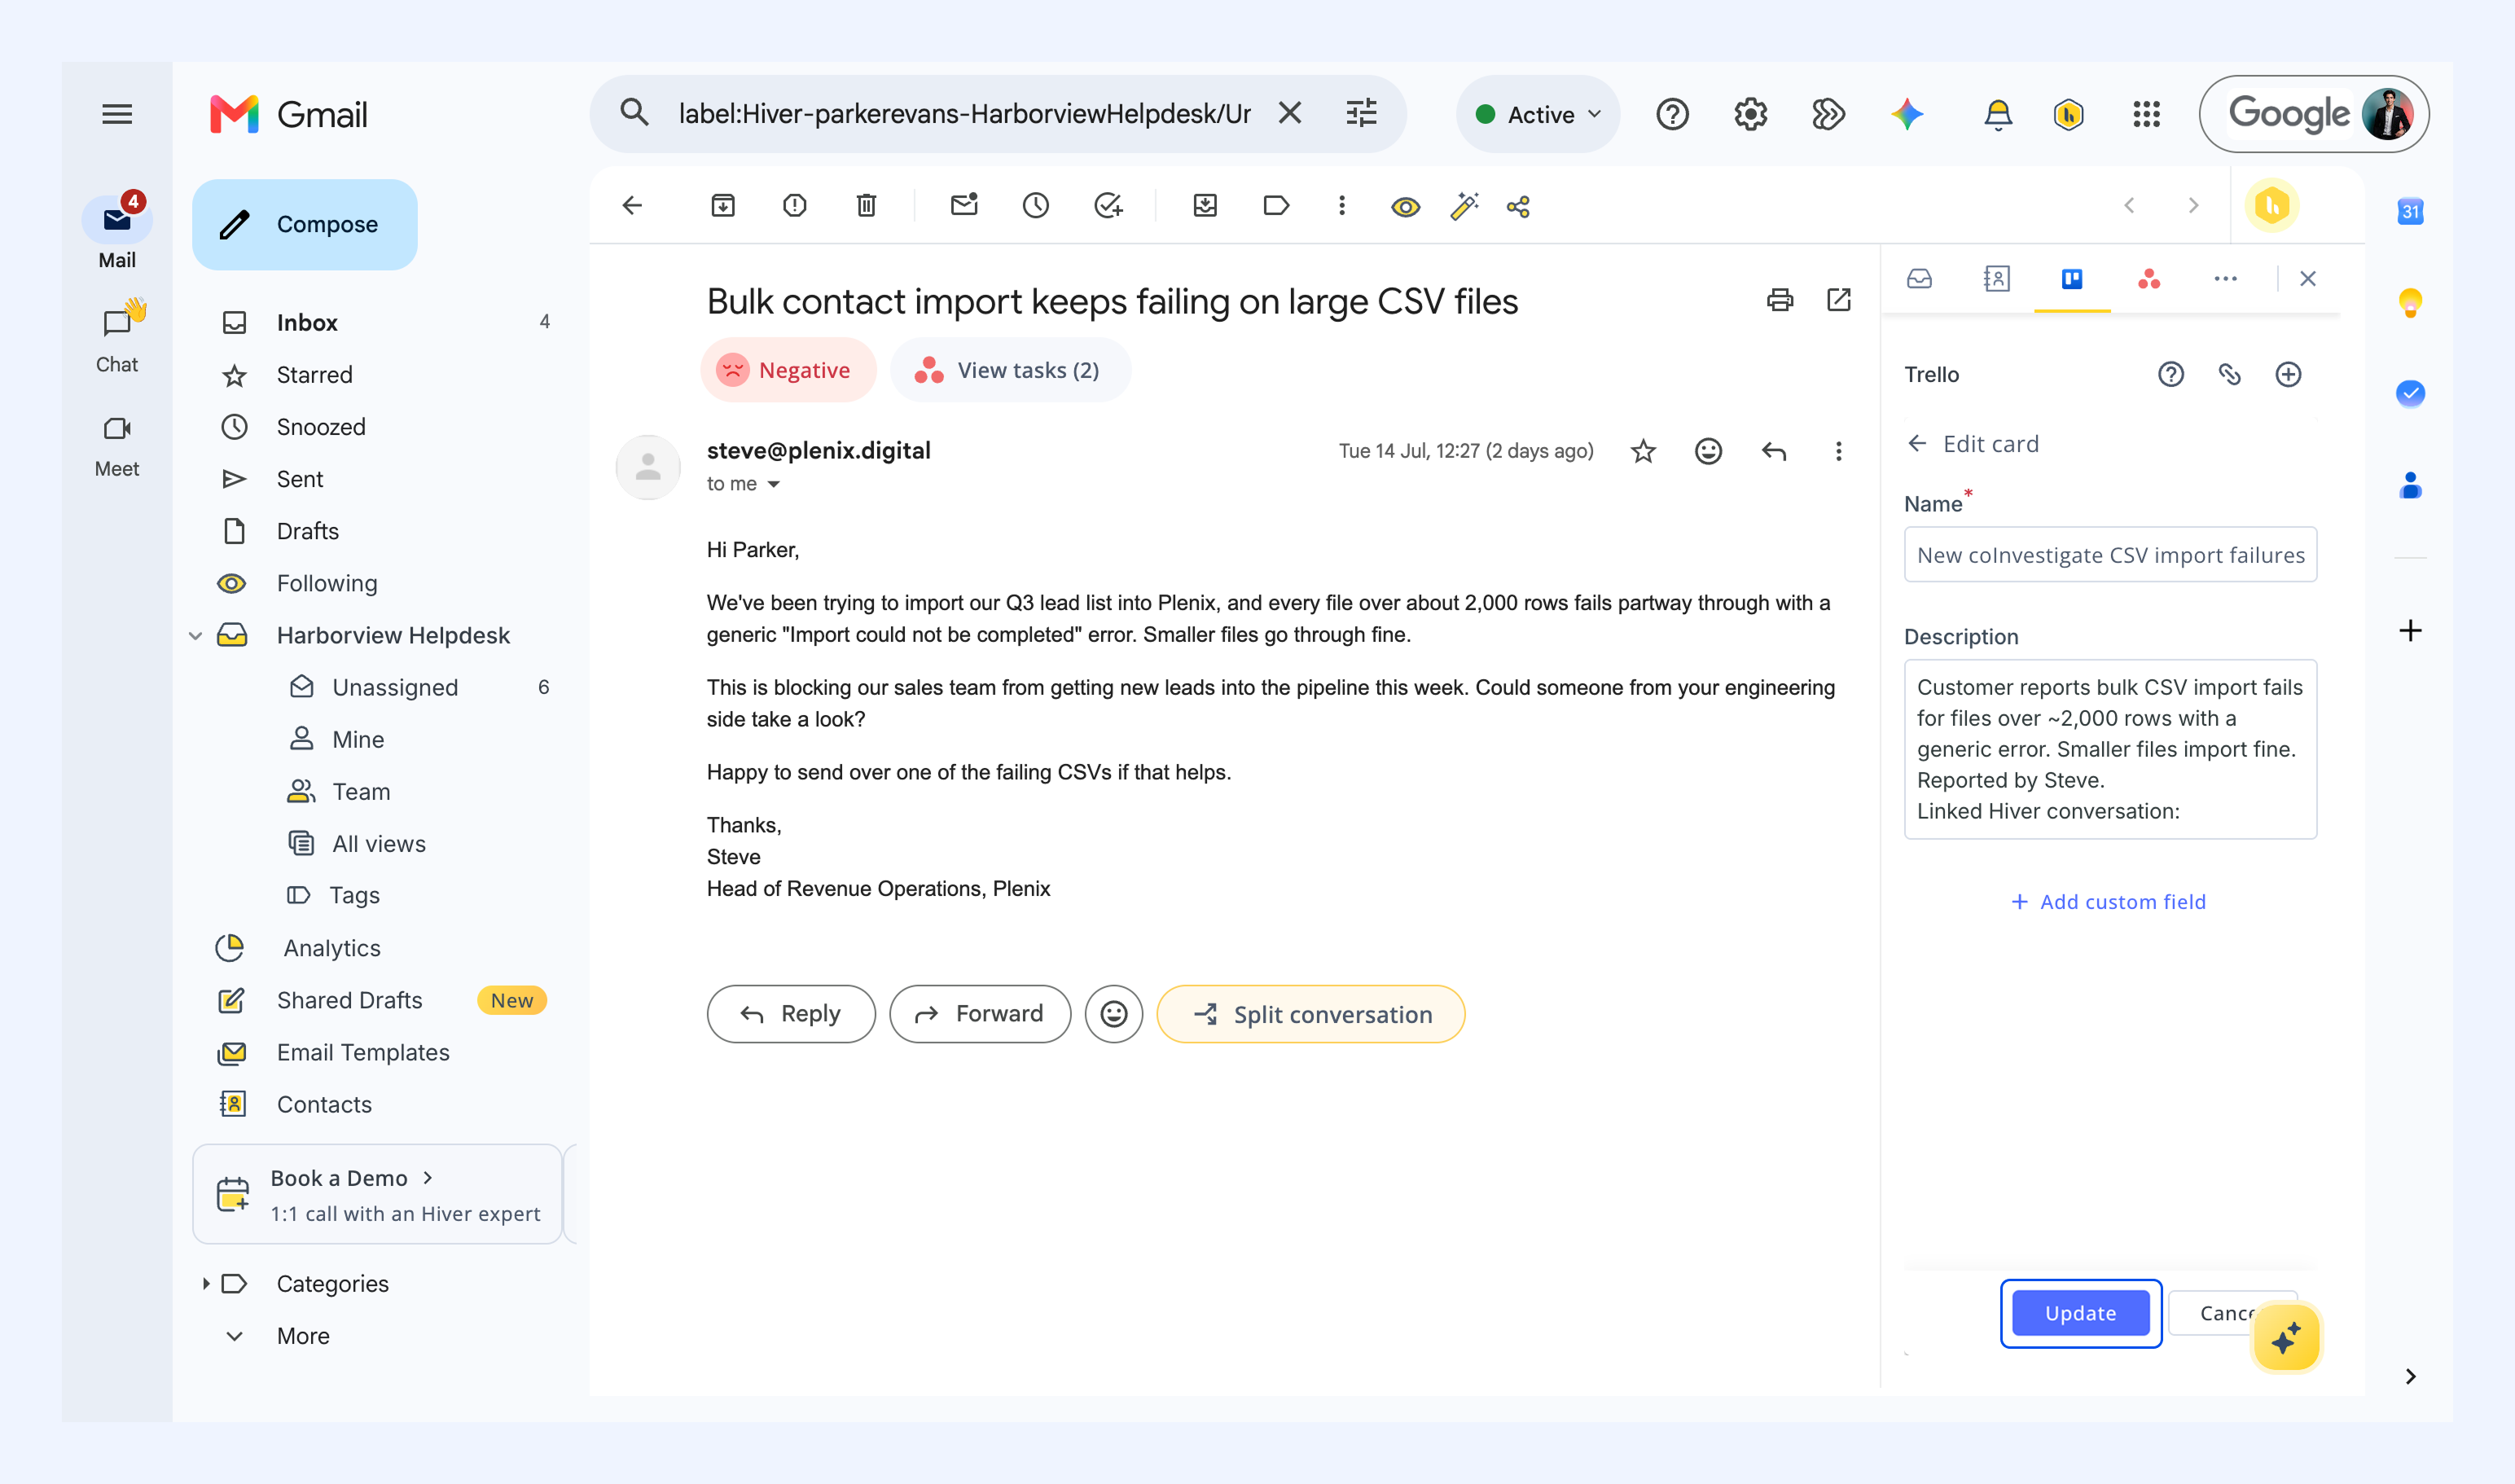
Task: Change the Active availability status
Action: pyautogui.click(x=1538, y=114)
